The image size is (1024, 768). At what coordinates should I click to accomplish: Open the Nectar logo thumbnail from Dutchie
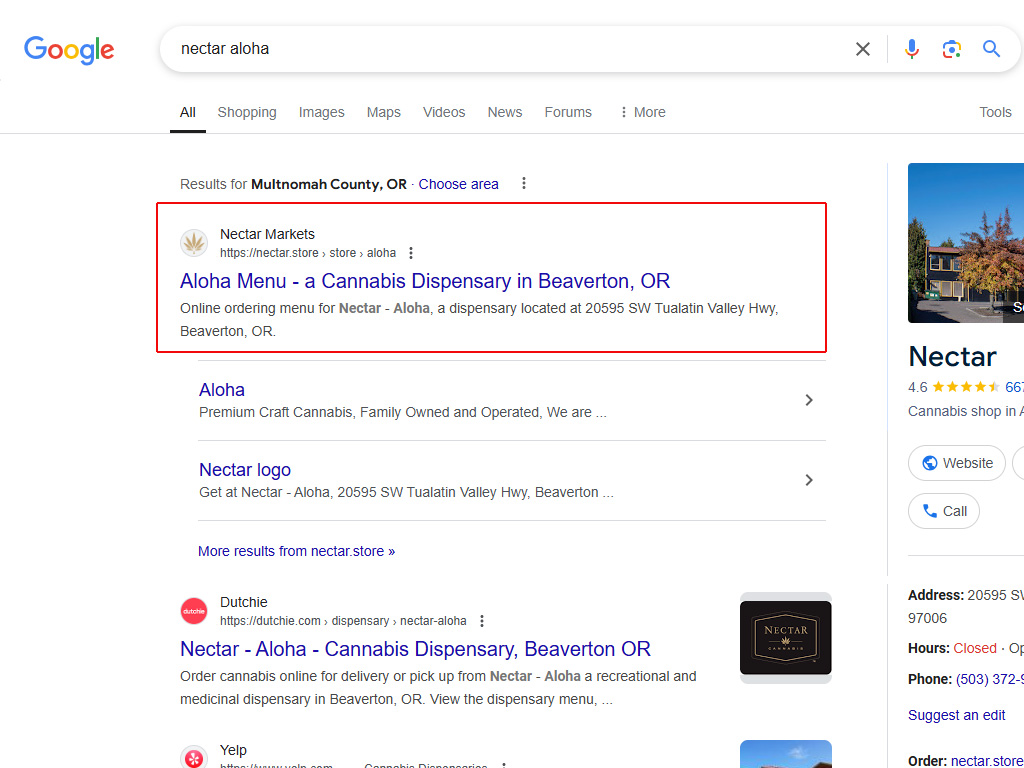[785, 637]
